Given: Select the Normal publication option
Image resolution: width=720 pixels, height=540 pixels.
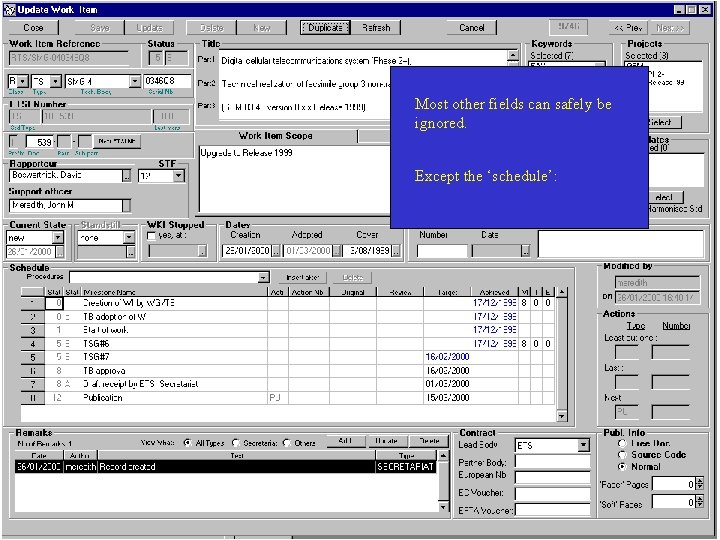Looking at the screenshot, I should 622,467.
